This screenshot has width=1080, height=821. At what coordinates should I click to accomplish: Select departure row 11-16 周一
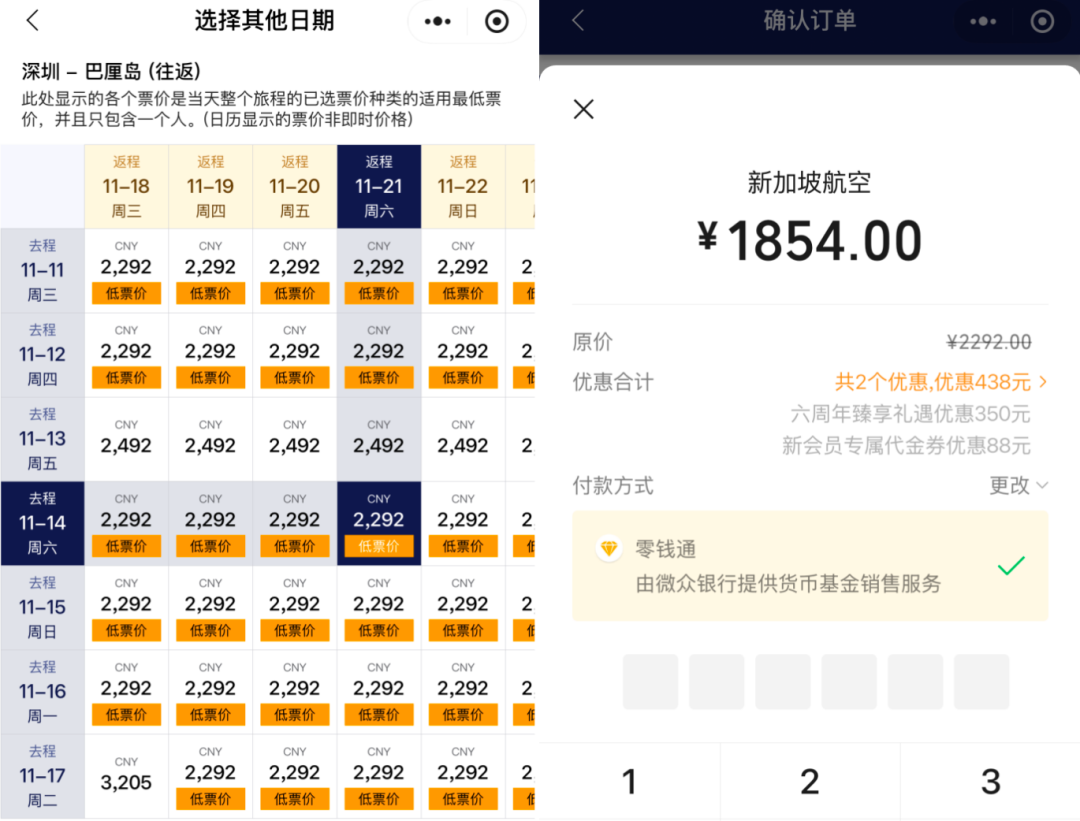(42, 692)
